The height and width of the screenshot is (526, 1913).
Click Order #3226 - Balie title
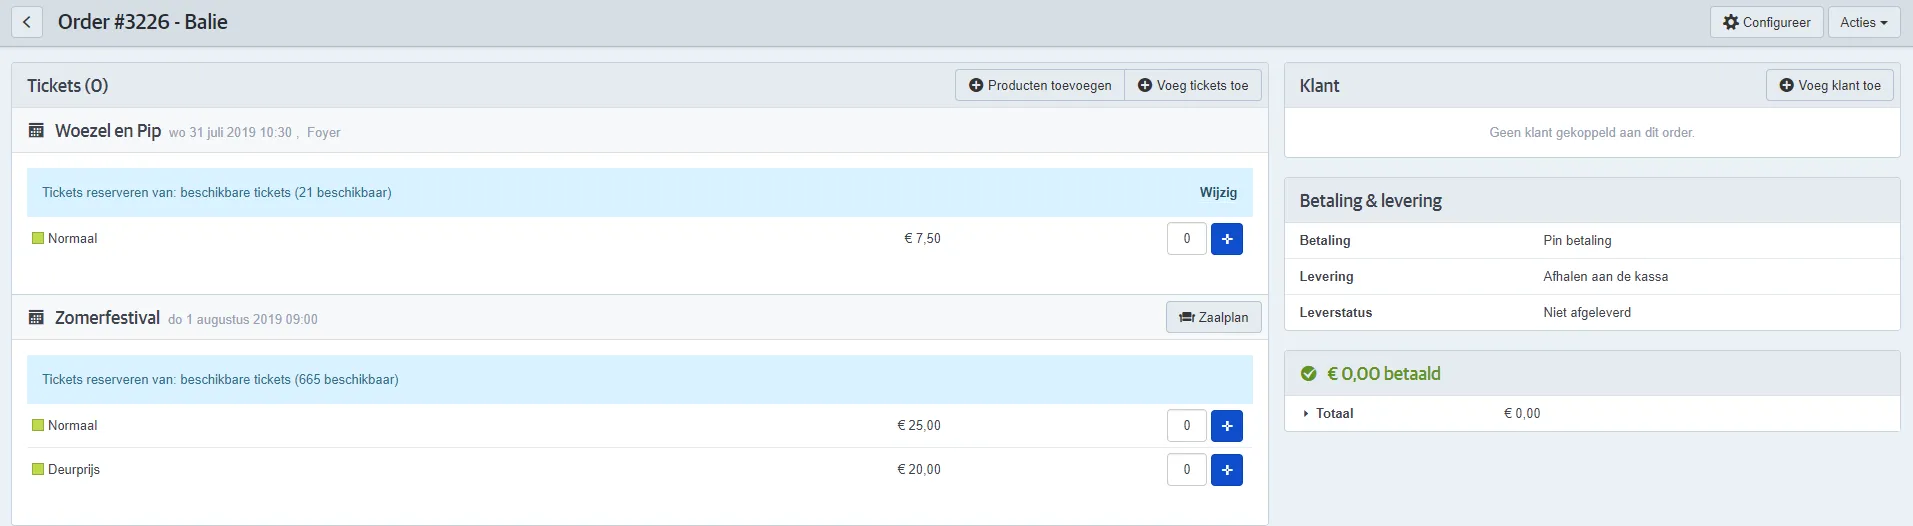[x=143, y=22]
